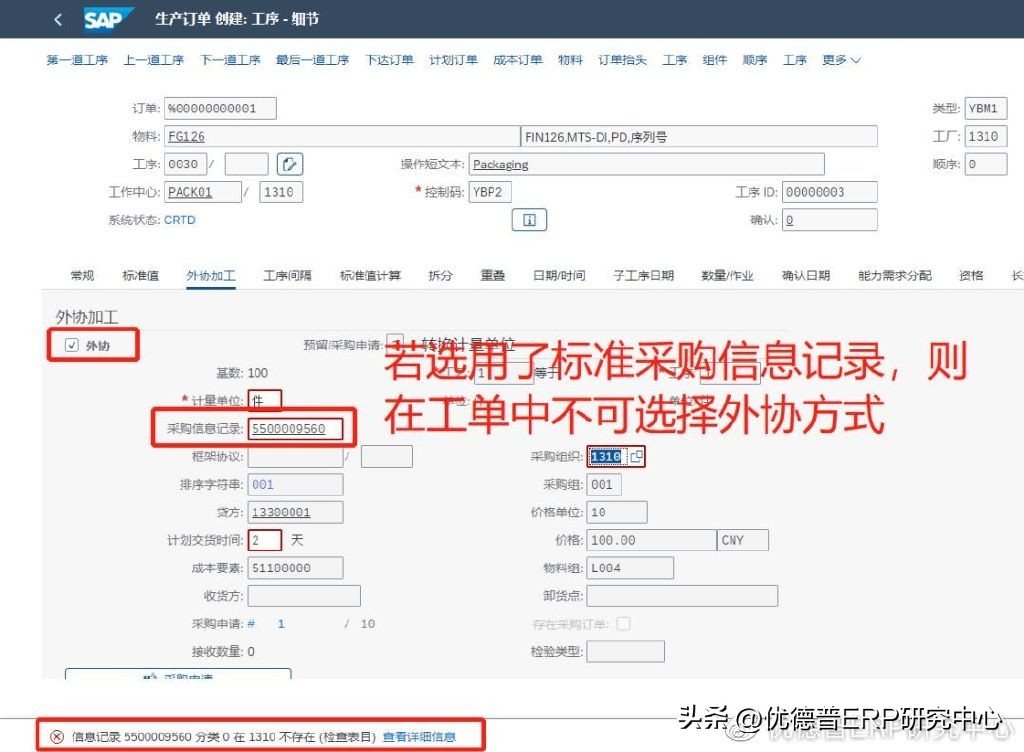Click 组件 in the top menu bar

click(714, 60)
